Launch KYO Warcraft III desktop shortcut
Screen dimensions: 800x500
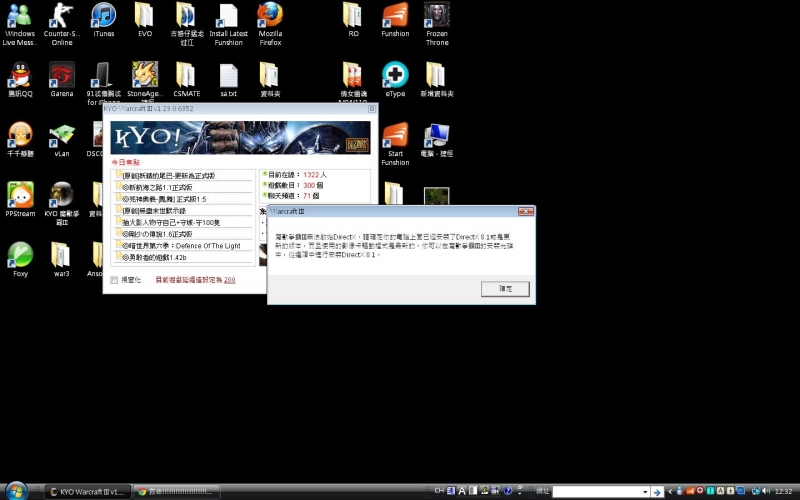(62, 203)
